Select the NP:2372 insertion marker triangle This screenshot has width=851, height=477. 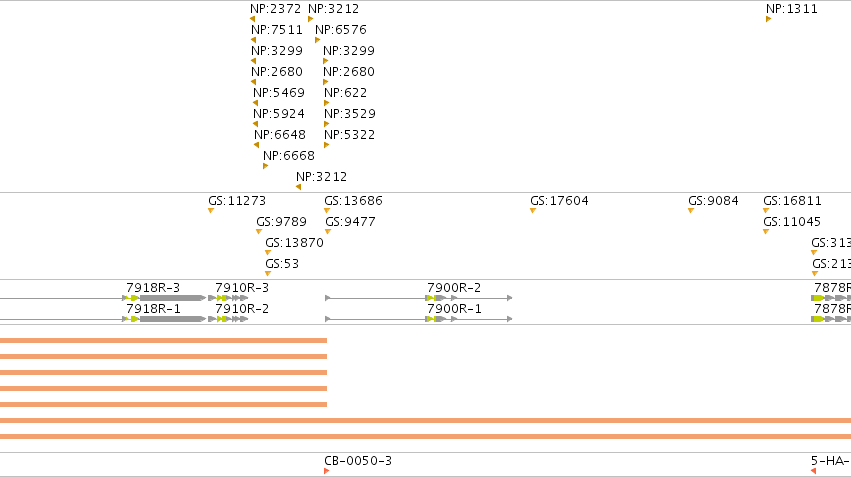point(252,19)
